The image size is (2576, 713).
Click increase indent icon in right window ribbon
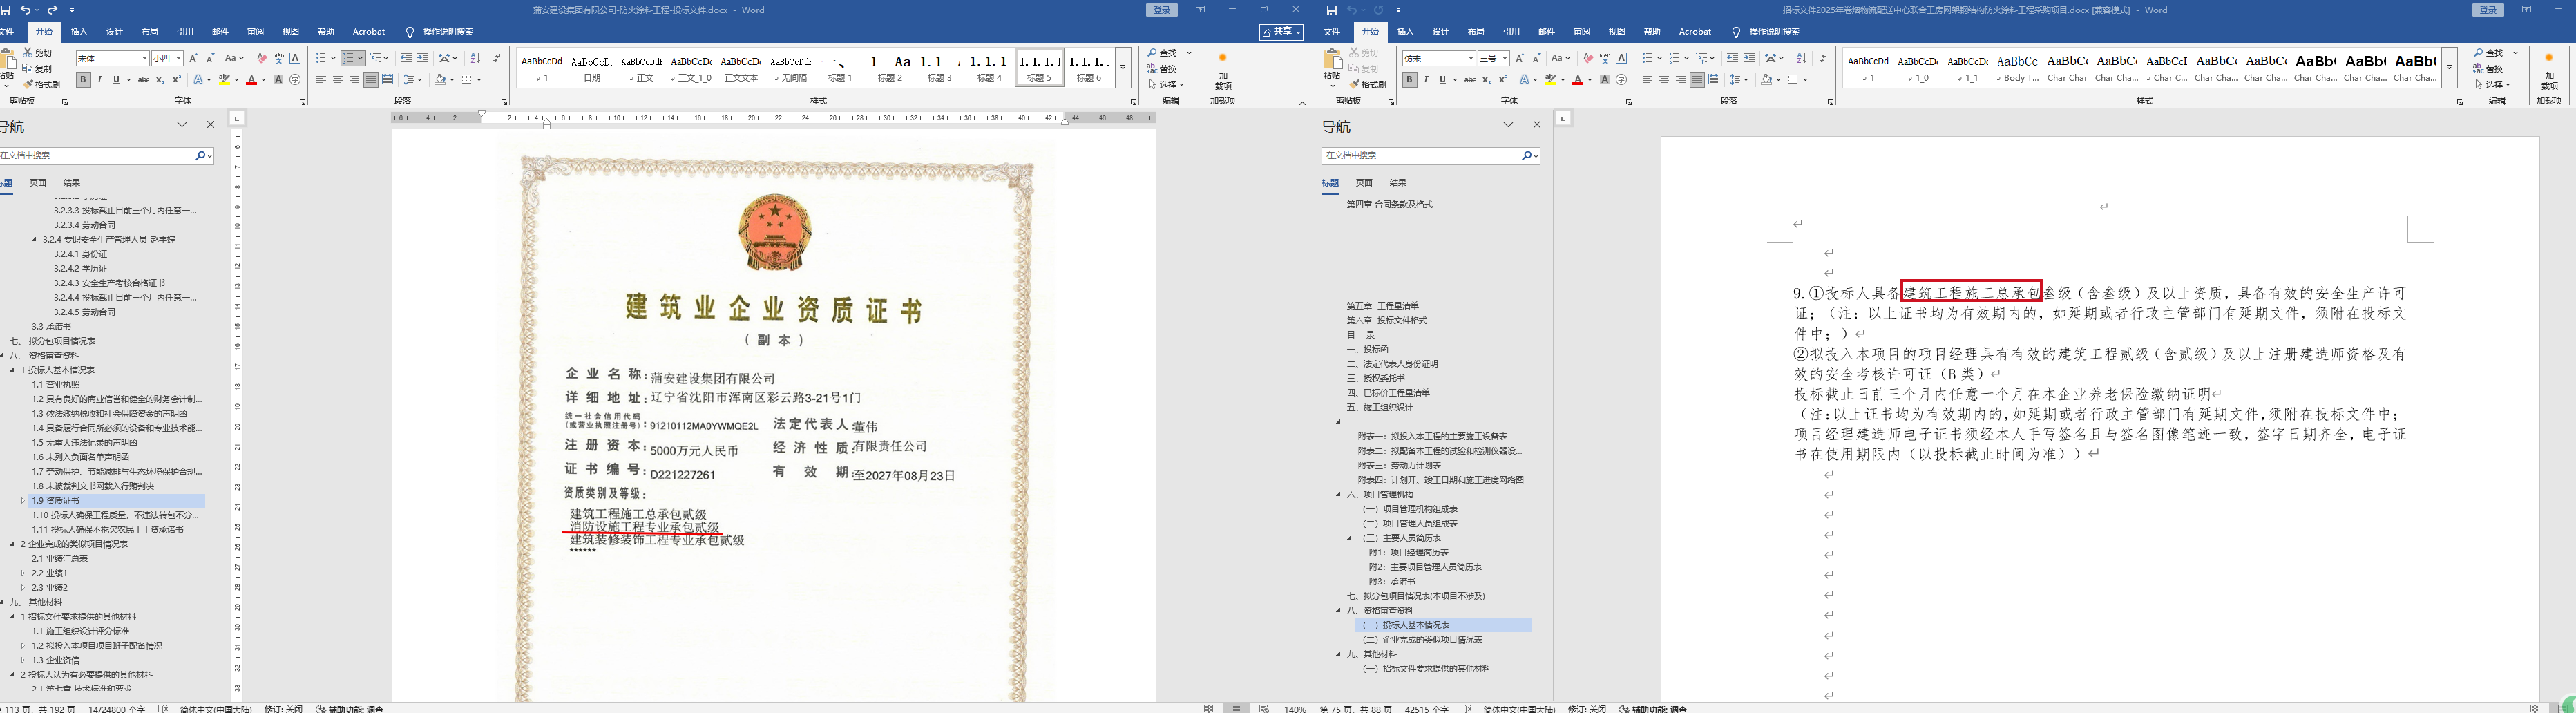[1749, 59]
